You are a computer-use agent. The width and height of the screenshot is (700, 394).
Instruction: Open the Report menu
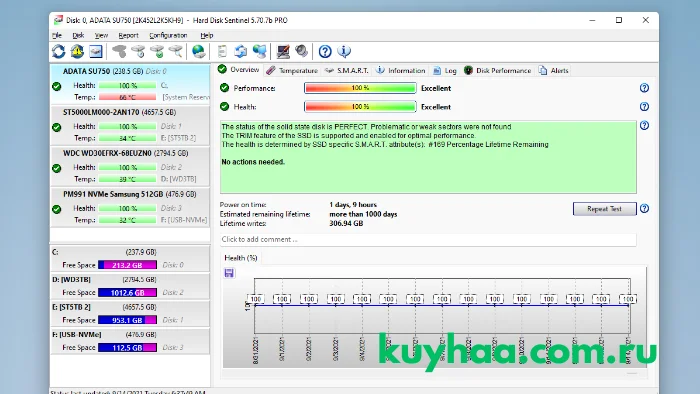click(x=128, y=35)
